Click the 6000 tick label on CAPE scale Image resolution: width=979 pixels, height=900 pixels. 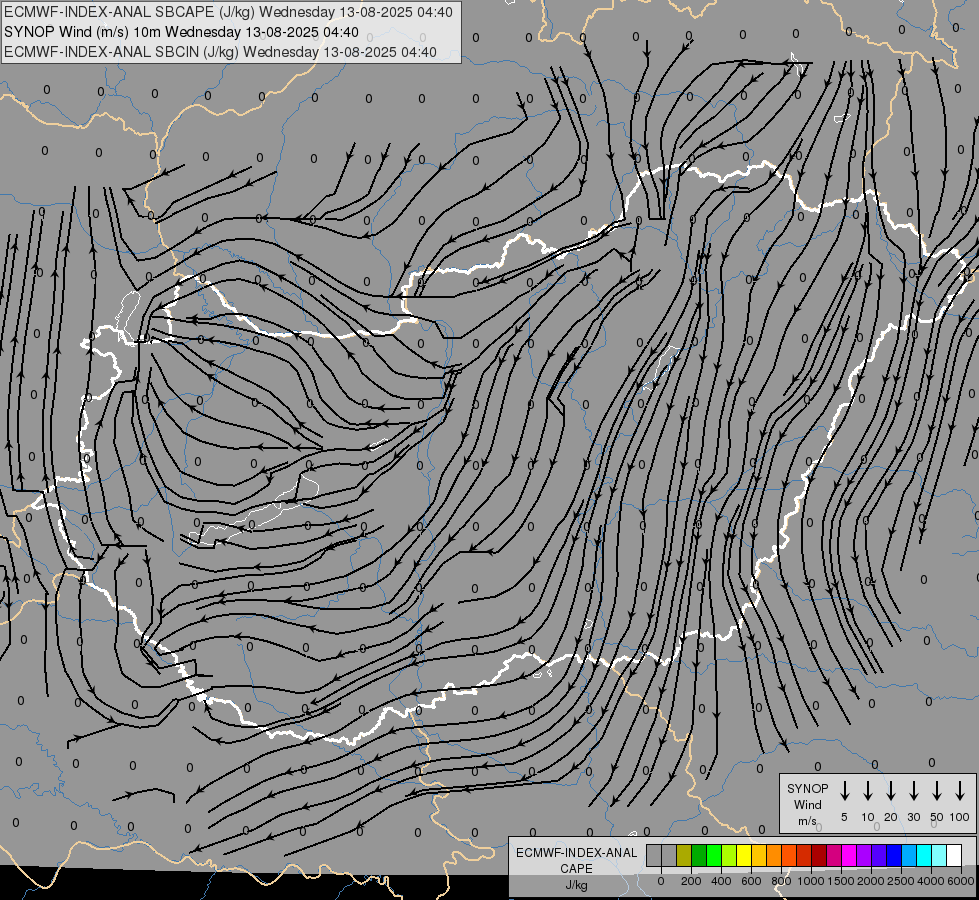(961, 881)
